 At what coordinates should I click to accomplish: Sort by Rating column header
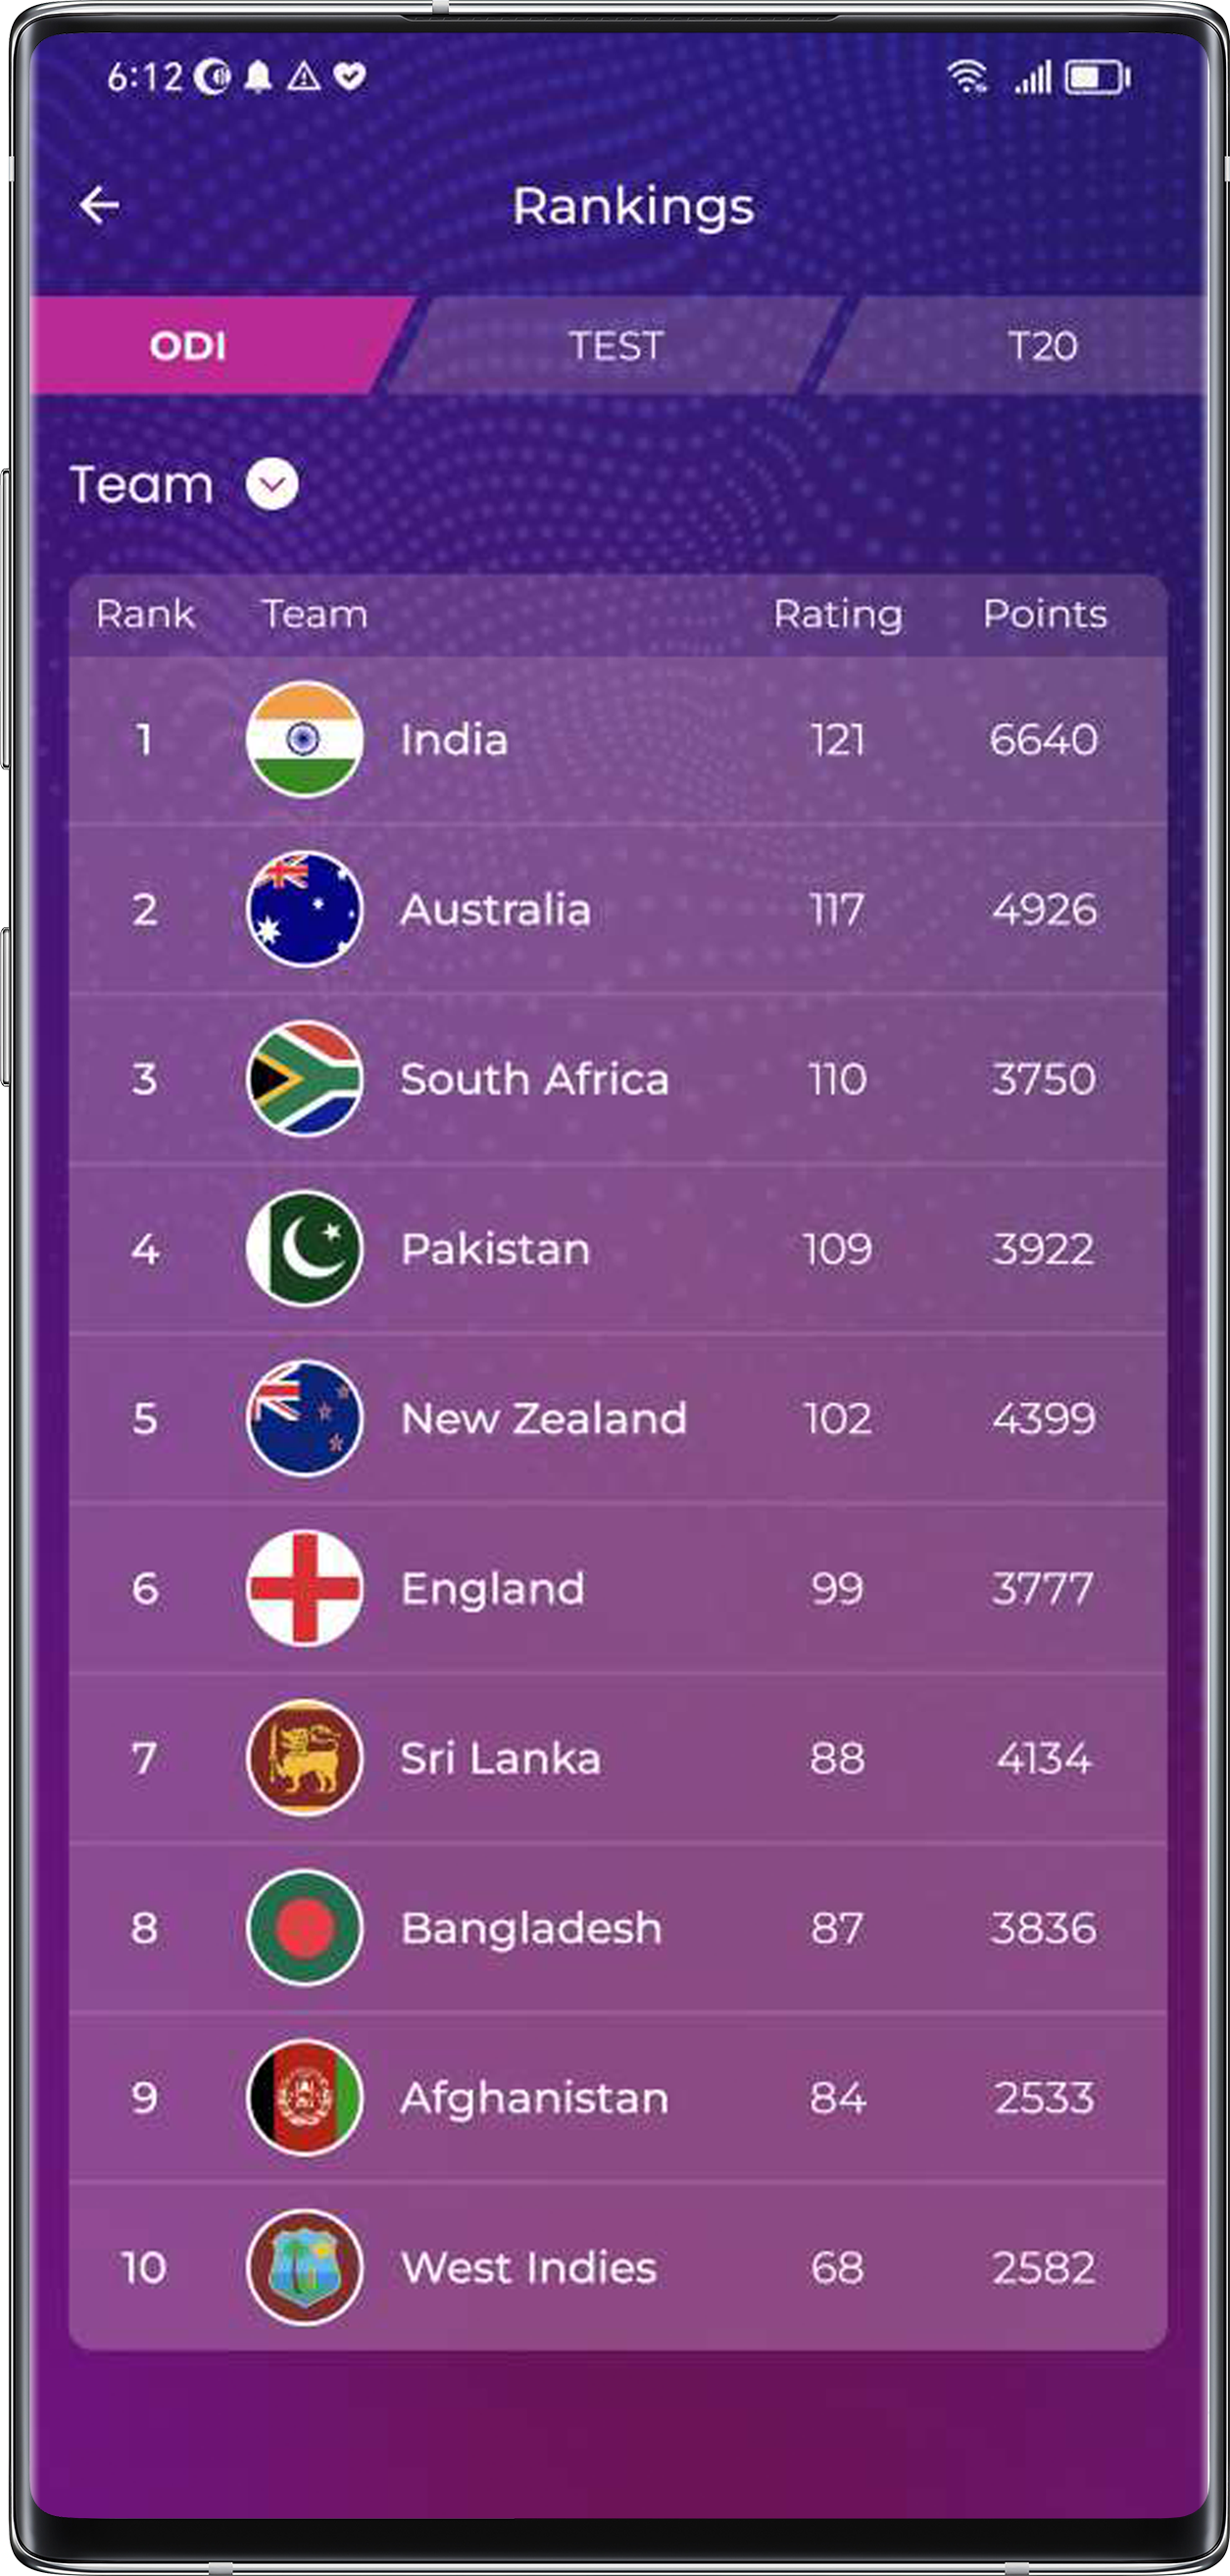pos(838,614)
